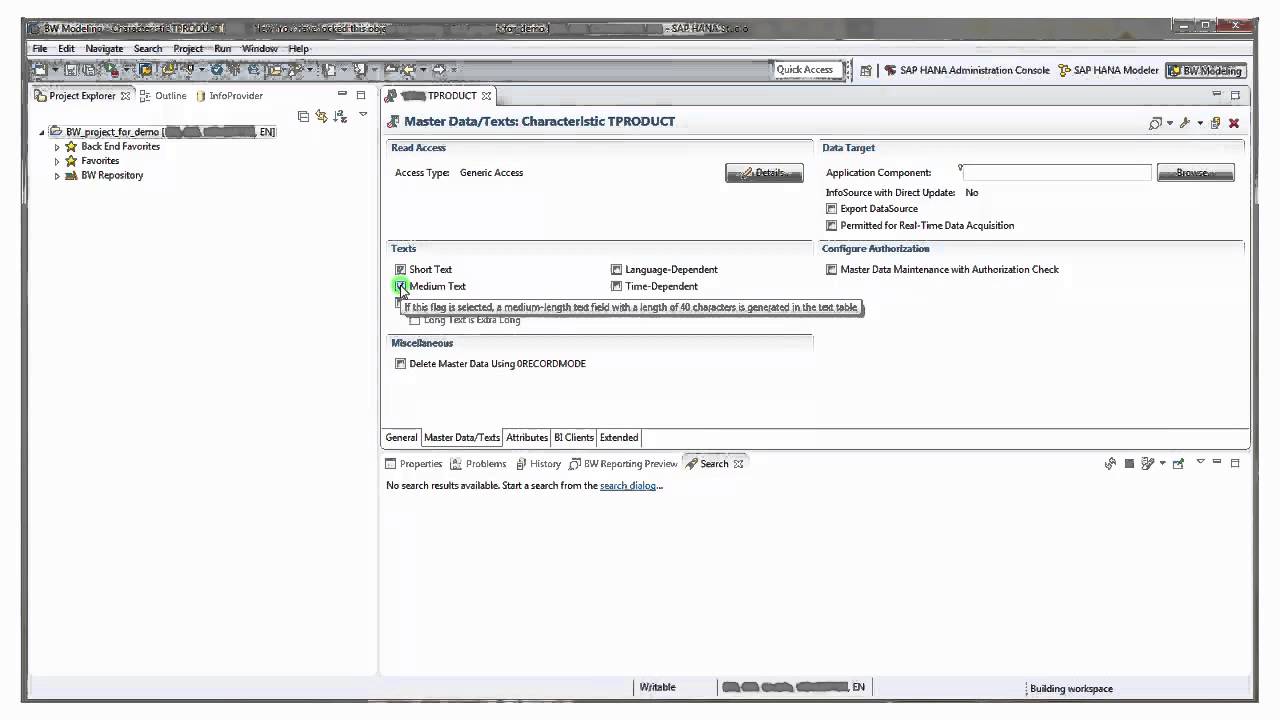Image resolution: width=1280 pixels, height=720 pixels.
Task: Minimize the Project Explorer panel
Action: (342, 95)
